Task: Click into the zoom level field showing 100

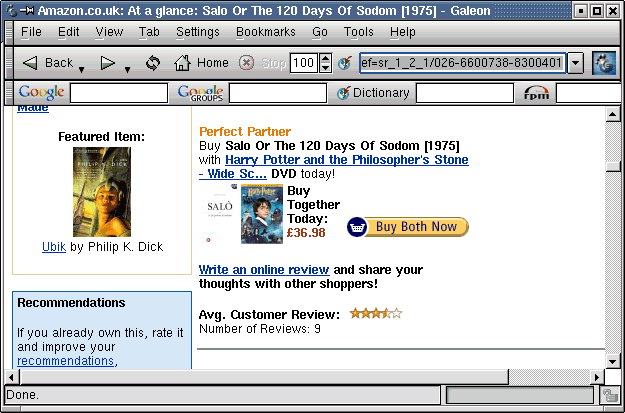Action: point(304,63)
